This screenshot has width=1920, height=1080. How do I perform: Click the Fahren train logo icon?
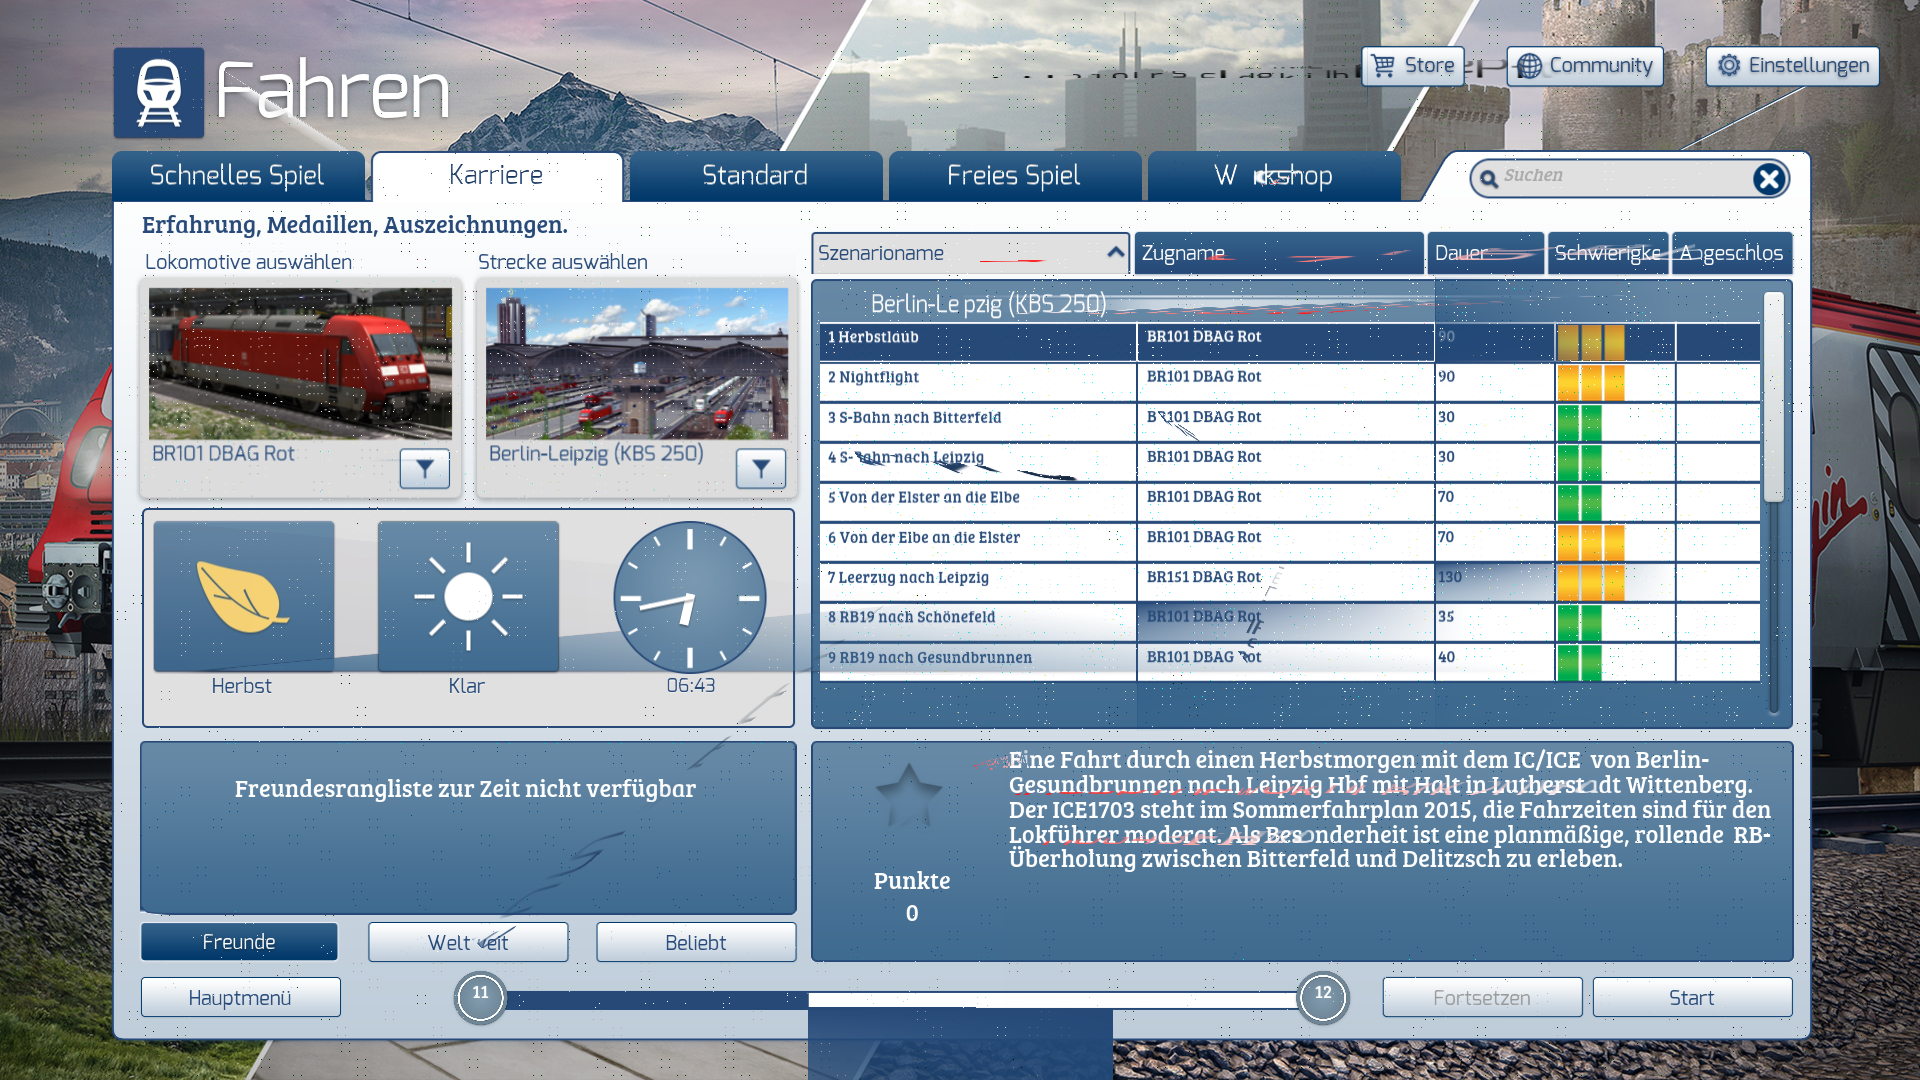click(x=158, y=93)
